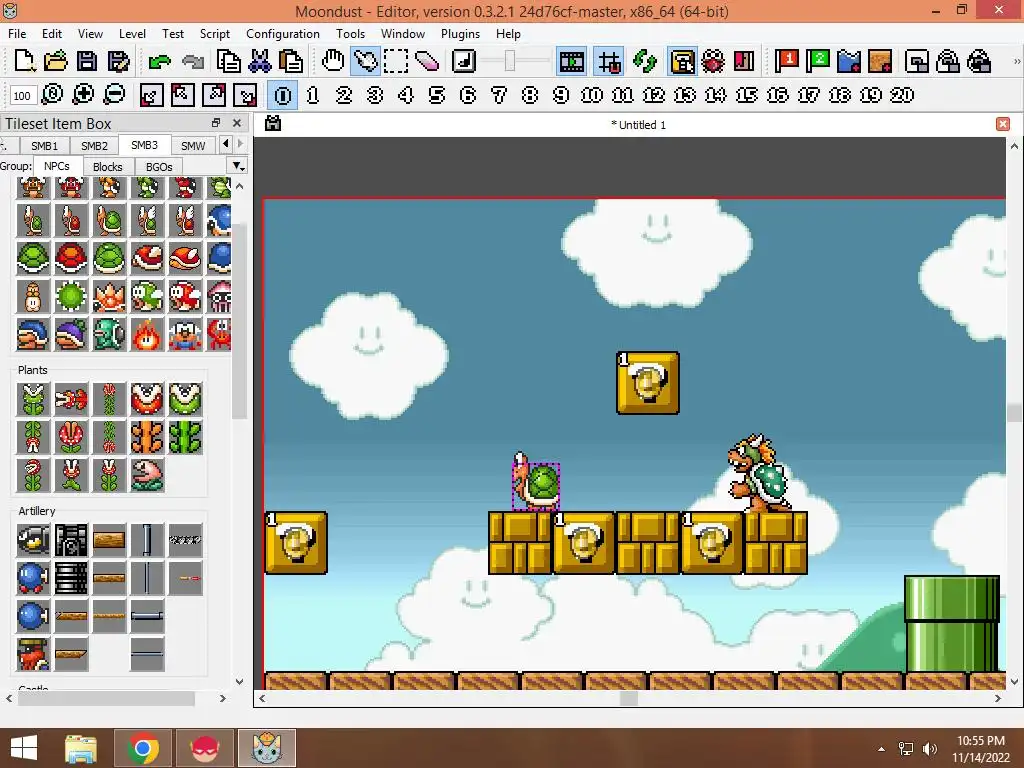Image resolution: width=1024 pixels, height=768 pixels.
Task: Float the Tileset Item Box panel
Action: coord(216,123)
